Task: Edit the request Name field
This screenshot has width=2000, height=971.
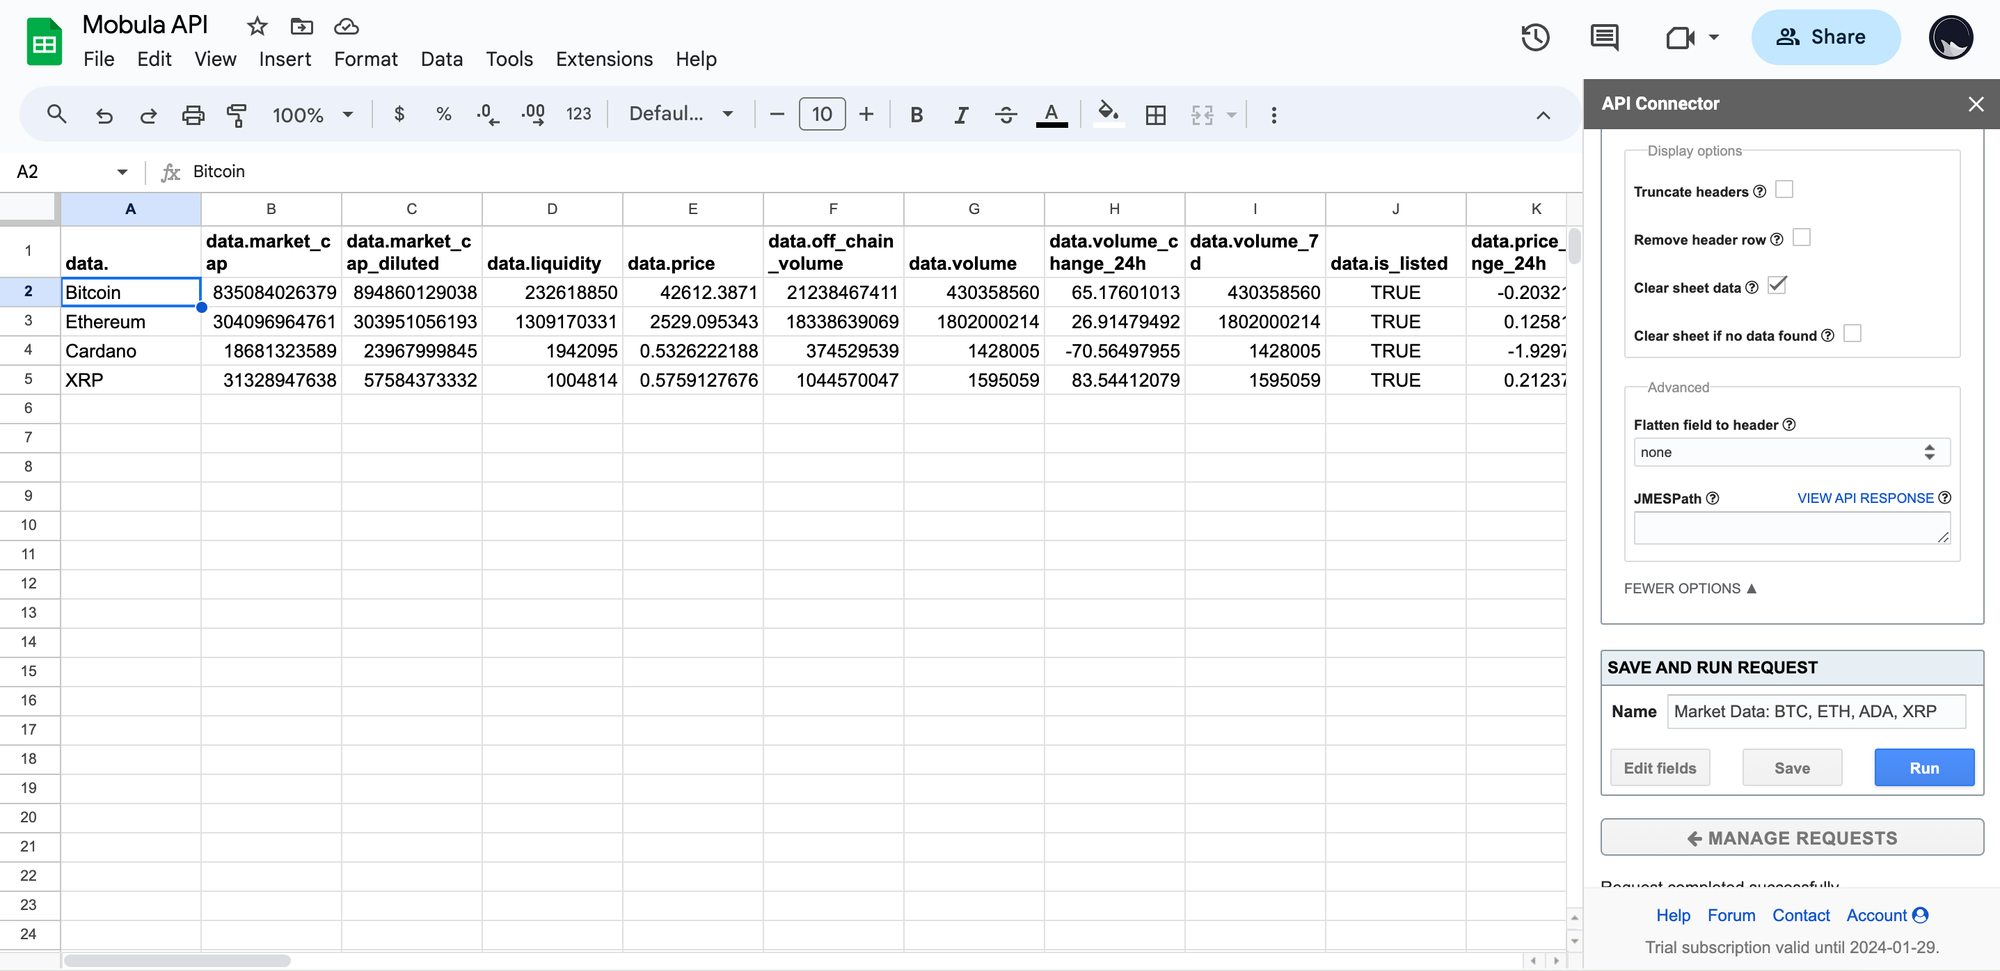Action: coord(1817,711)
